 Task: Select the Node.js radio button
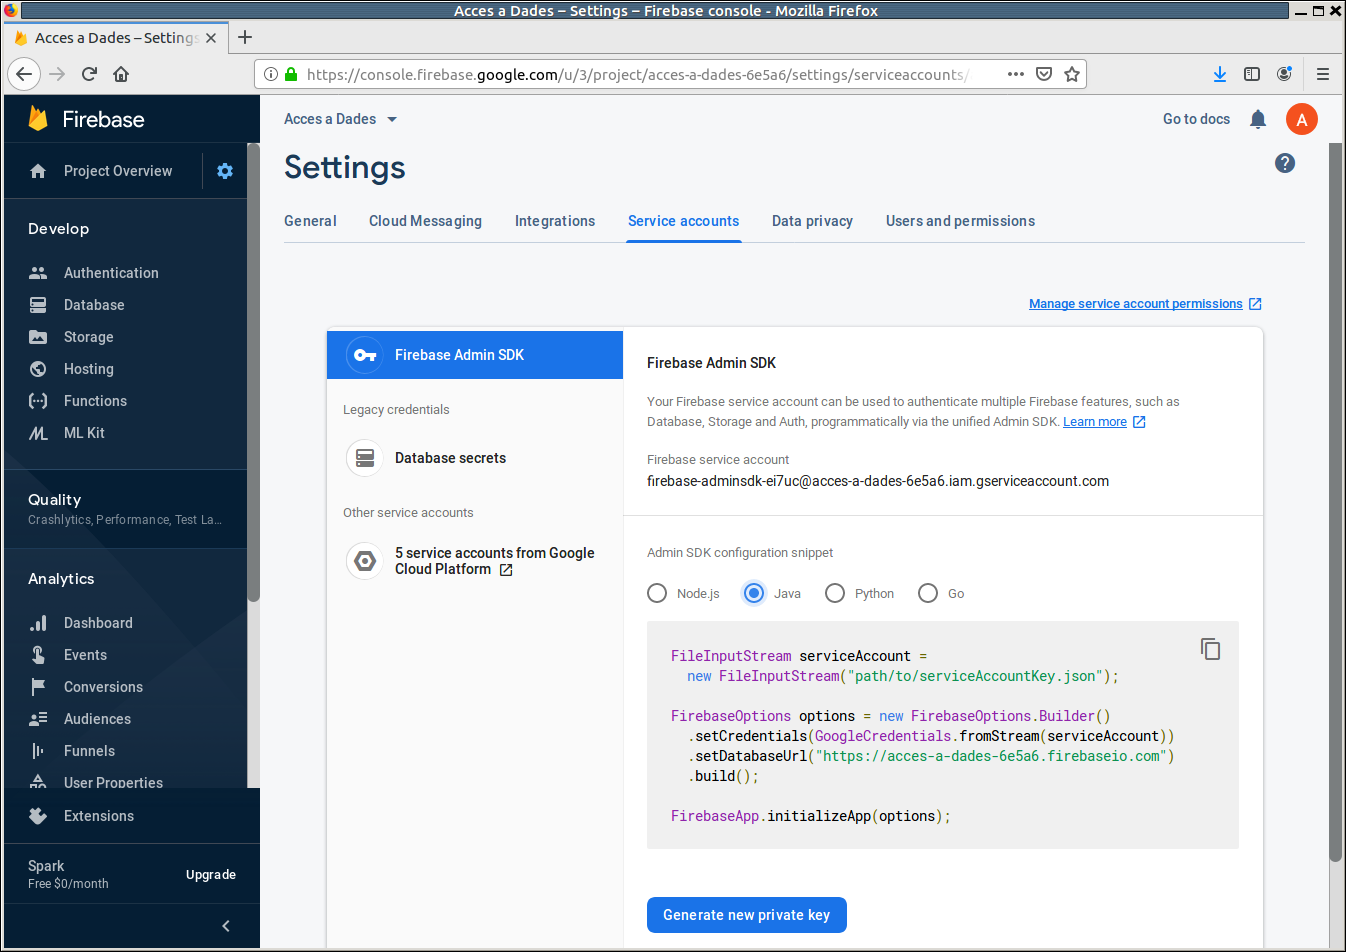click(x=657, y=593)
